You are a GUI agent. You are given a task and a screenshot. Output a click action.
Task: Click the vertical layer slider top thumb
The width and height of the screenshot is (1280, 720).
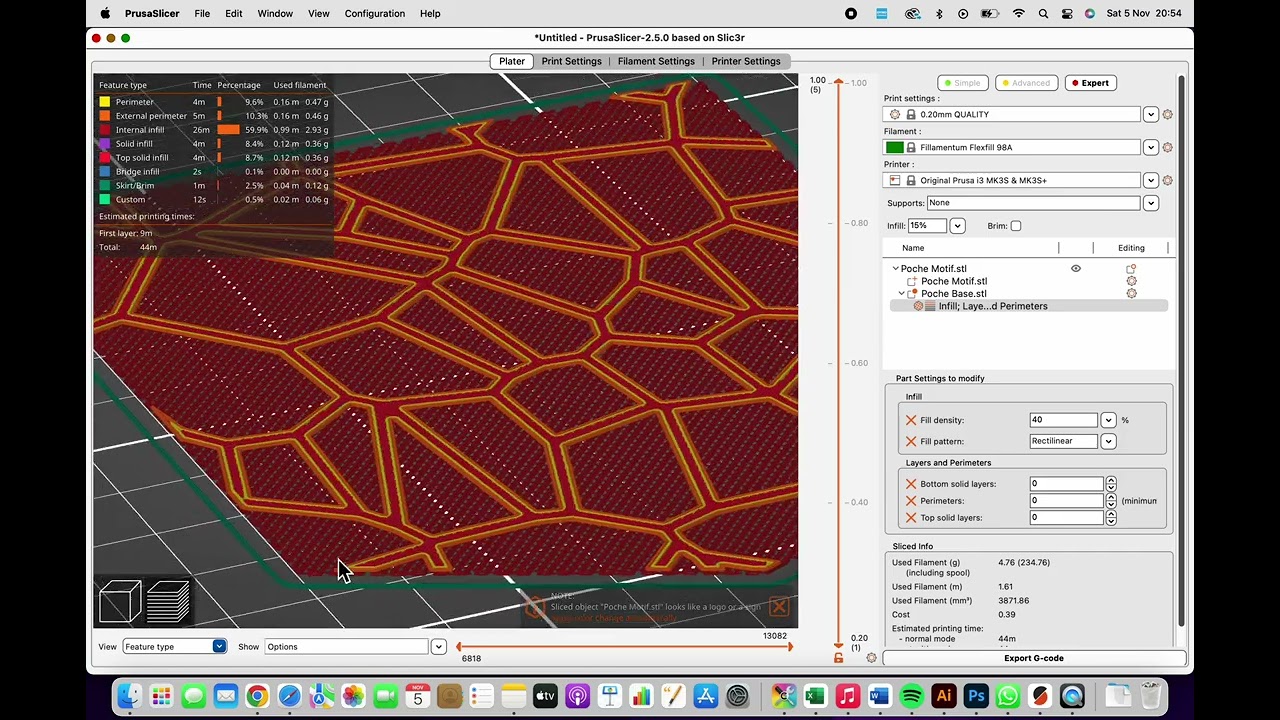pyautogui.click(x=838, y=82)
